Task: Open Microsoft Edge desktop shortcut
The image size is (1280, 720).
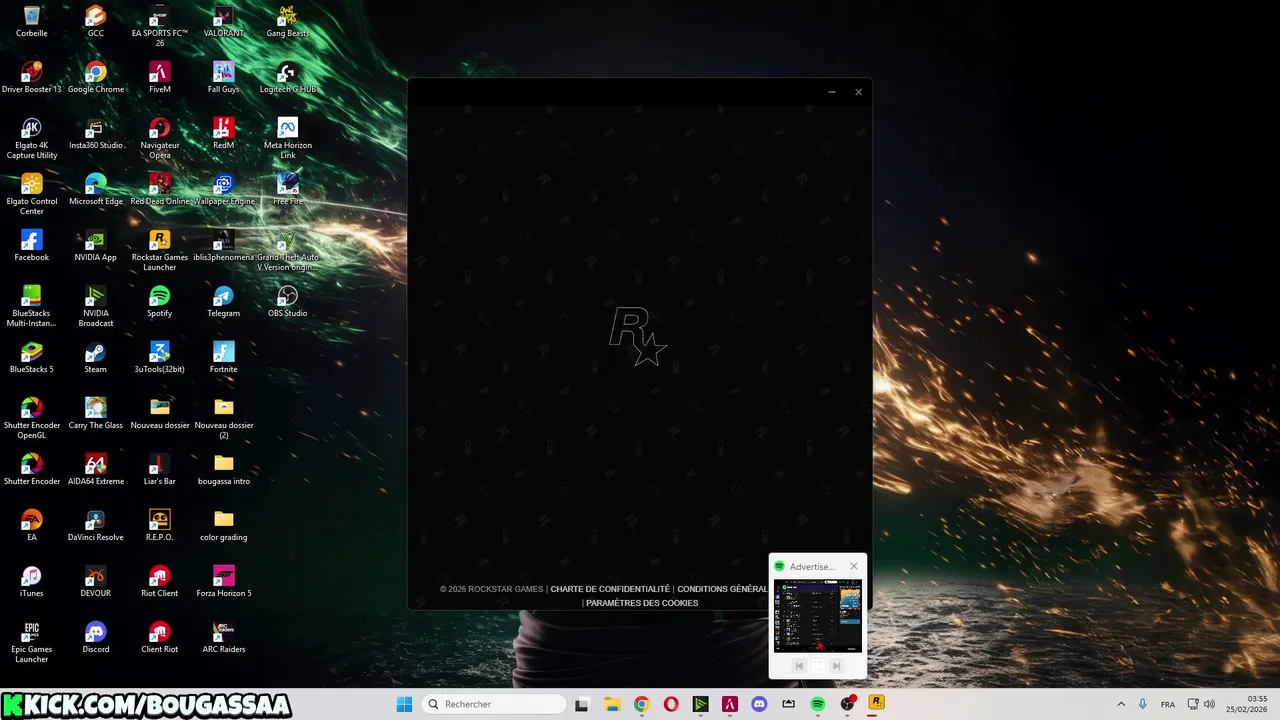Action: click(x=96, y=189)
